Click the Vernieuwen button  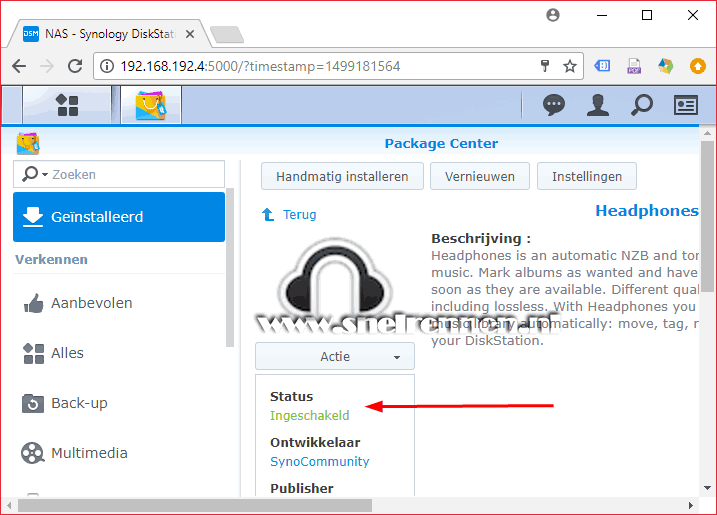[x=480, y=176]
